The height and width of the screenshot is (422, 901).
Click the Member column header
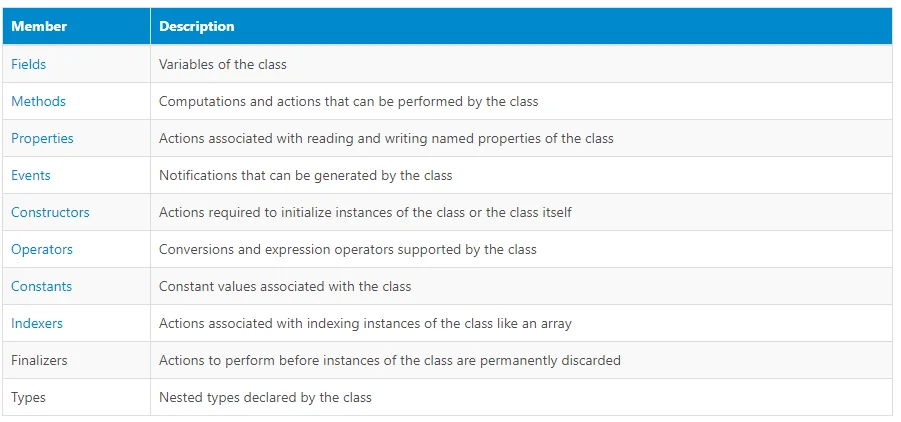[x=37, y=27]
